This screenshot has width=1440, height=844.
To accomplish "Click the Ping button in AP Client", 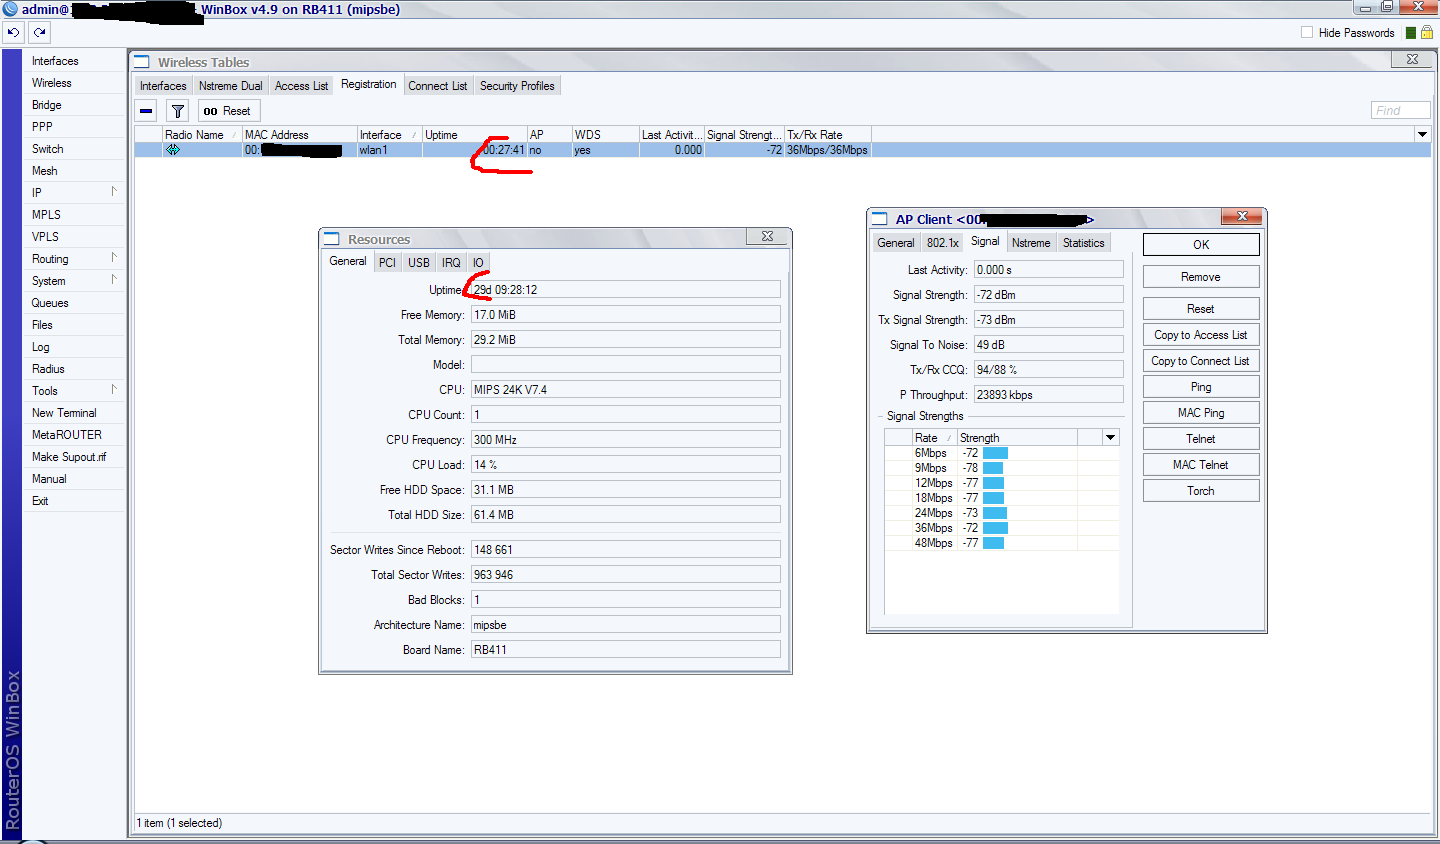I will (1201, 387).
